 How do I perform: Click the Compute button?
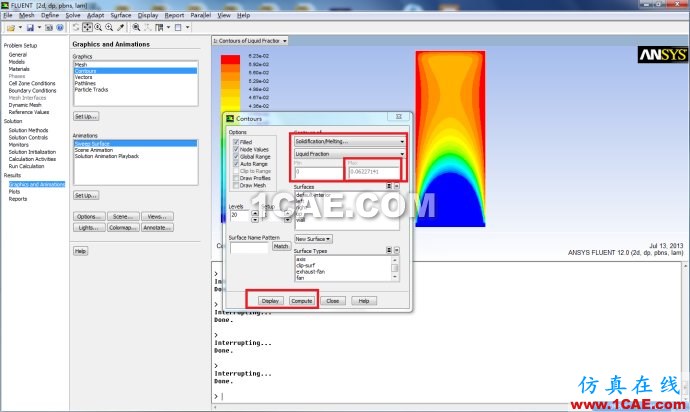[302, 301]
